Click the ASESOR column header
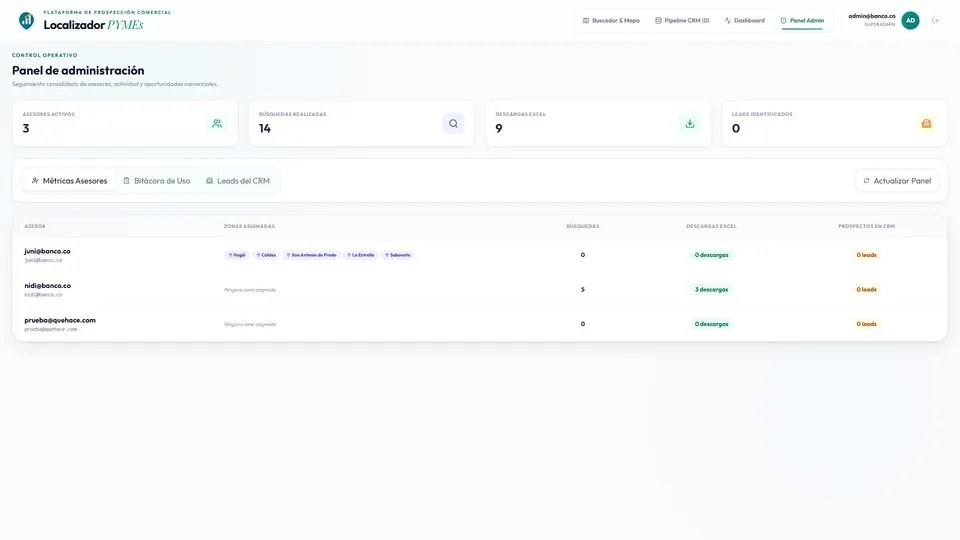 (35, 226)
